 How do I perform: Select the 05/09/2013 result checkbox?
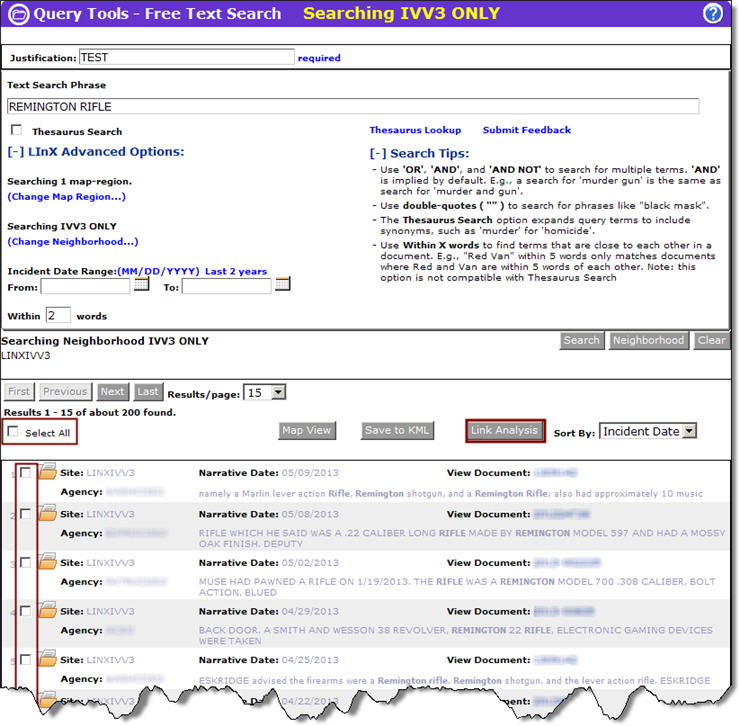[25, 472]
